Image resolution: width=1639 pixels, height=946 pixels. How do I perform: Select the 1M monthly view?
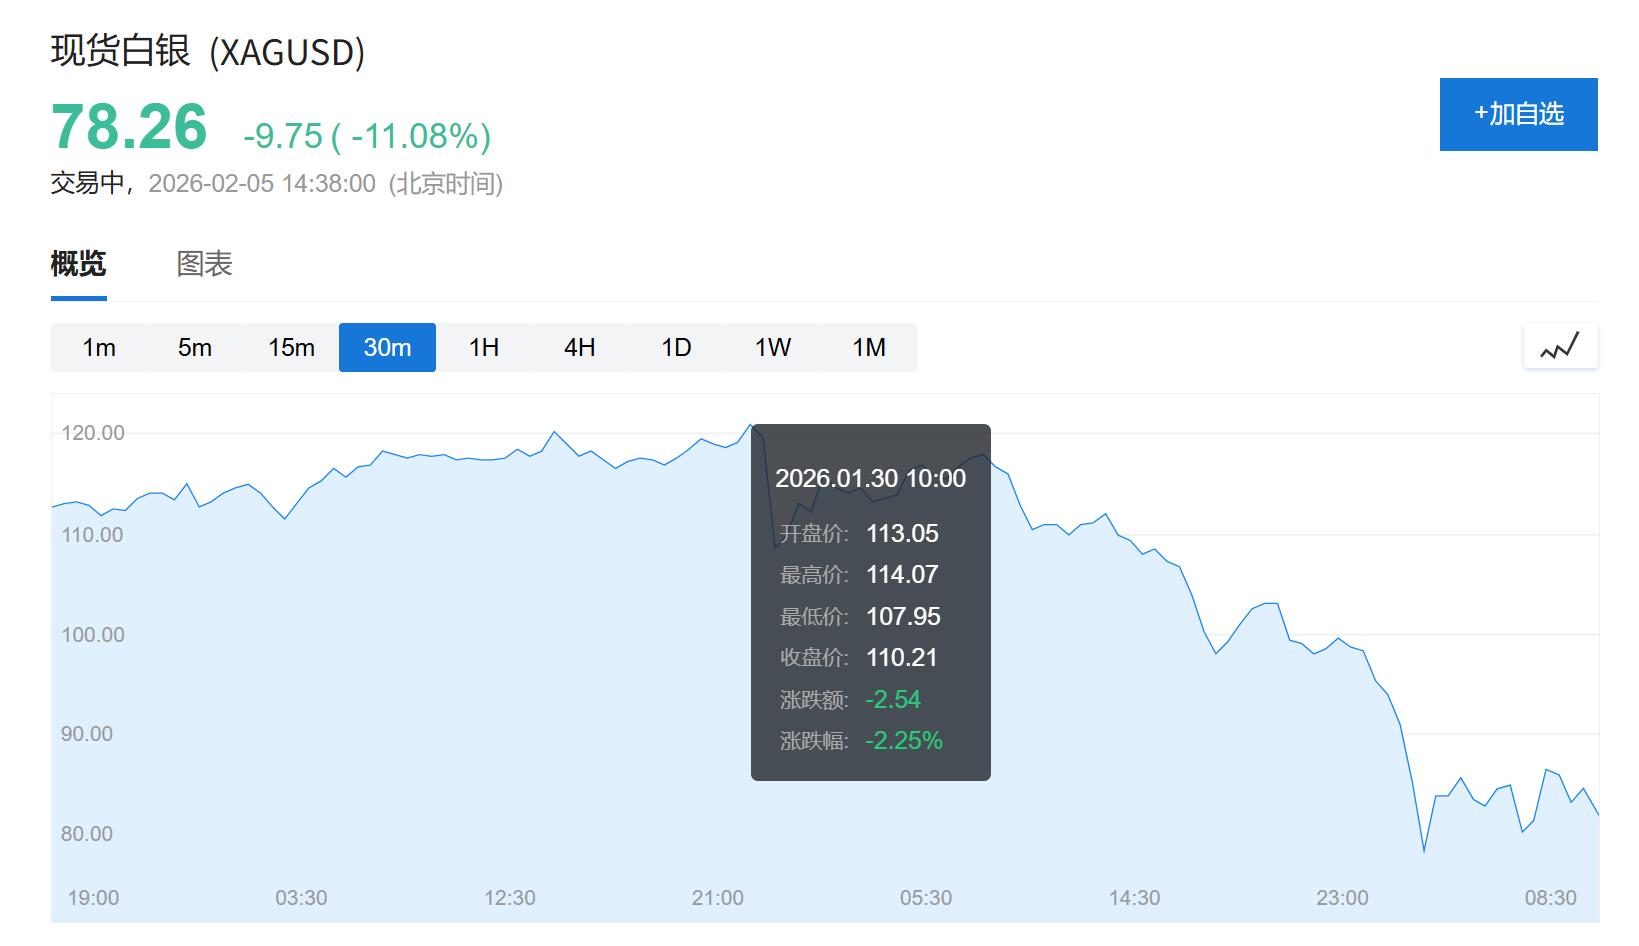pos(869,347)
